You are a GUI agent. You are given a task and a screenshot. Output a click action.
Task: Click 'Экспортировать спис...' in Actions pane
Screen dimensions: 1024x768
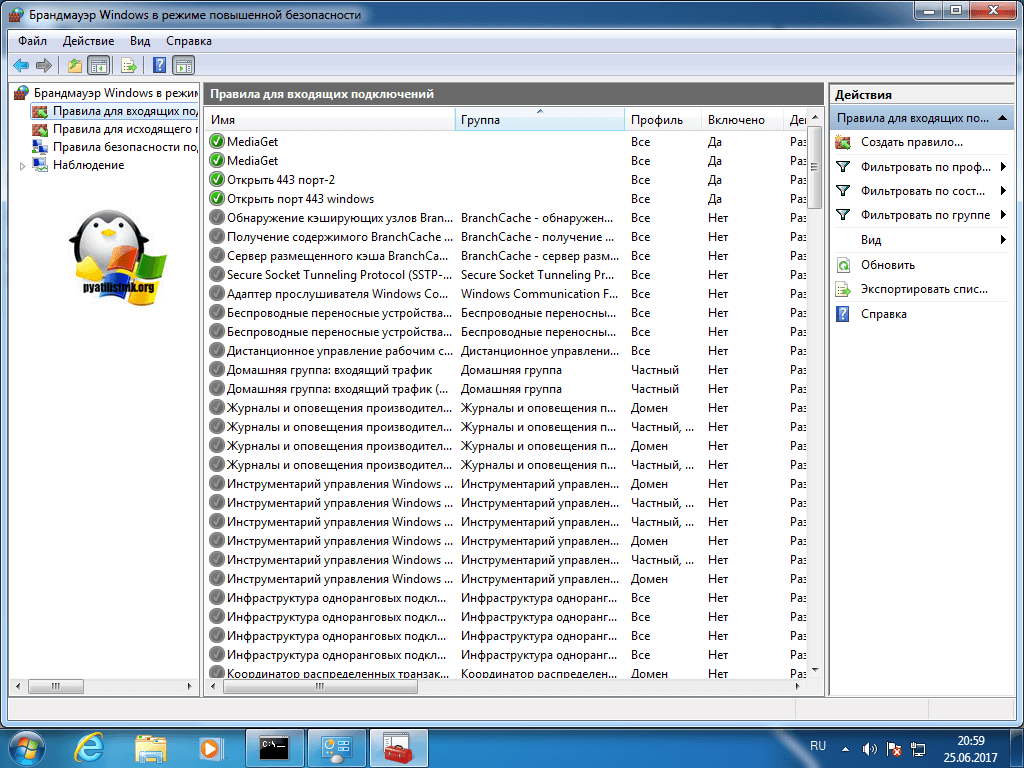pyautogui.click(x=924, y=289)
